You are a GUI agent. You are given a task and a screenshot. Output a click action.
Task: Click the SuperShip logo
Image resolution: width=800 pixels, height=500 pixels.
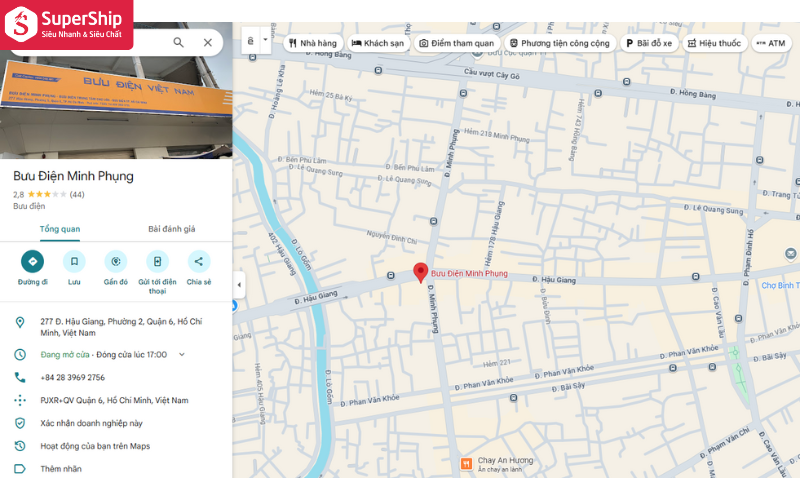pos(66,24)
